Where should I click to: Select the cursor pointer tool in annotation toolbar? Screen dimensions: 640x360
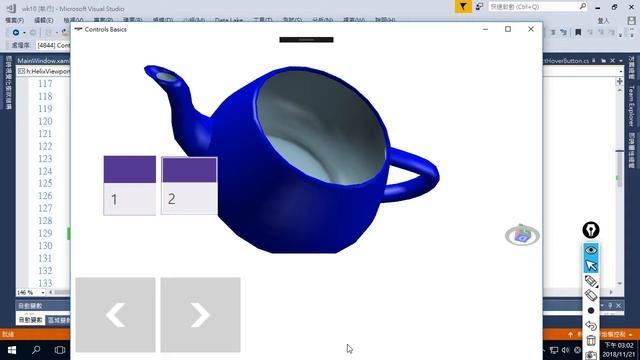pyautogui.click(x=591, y=266)
